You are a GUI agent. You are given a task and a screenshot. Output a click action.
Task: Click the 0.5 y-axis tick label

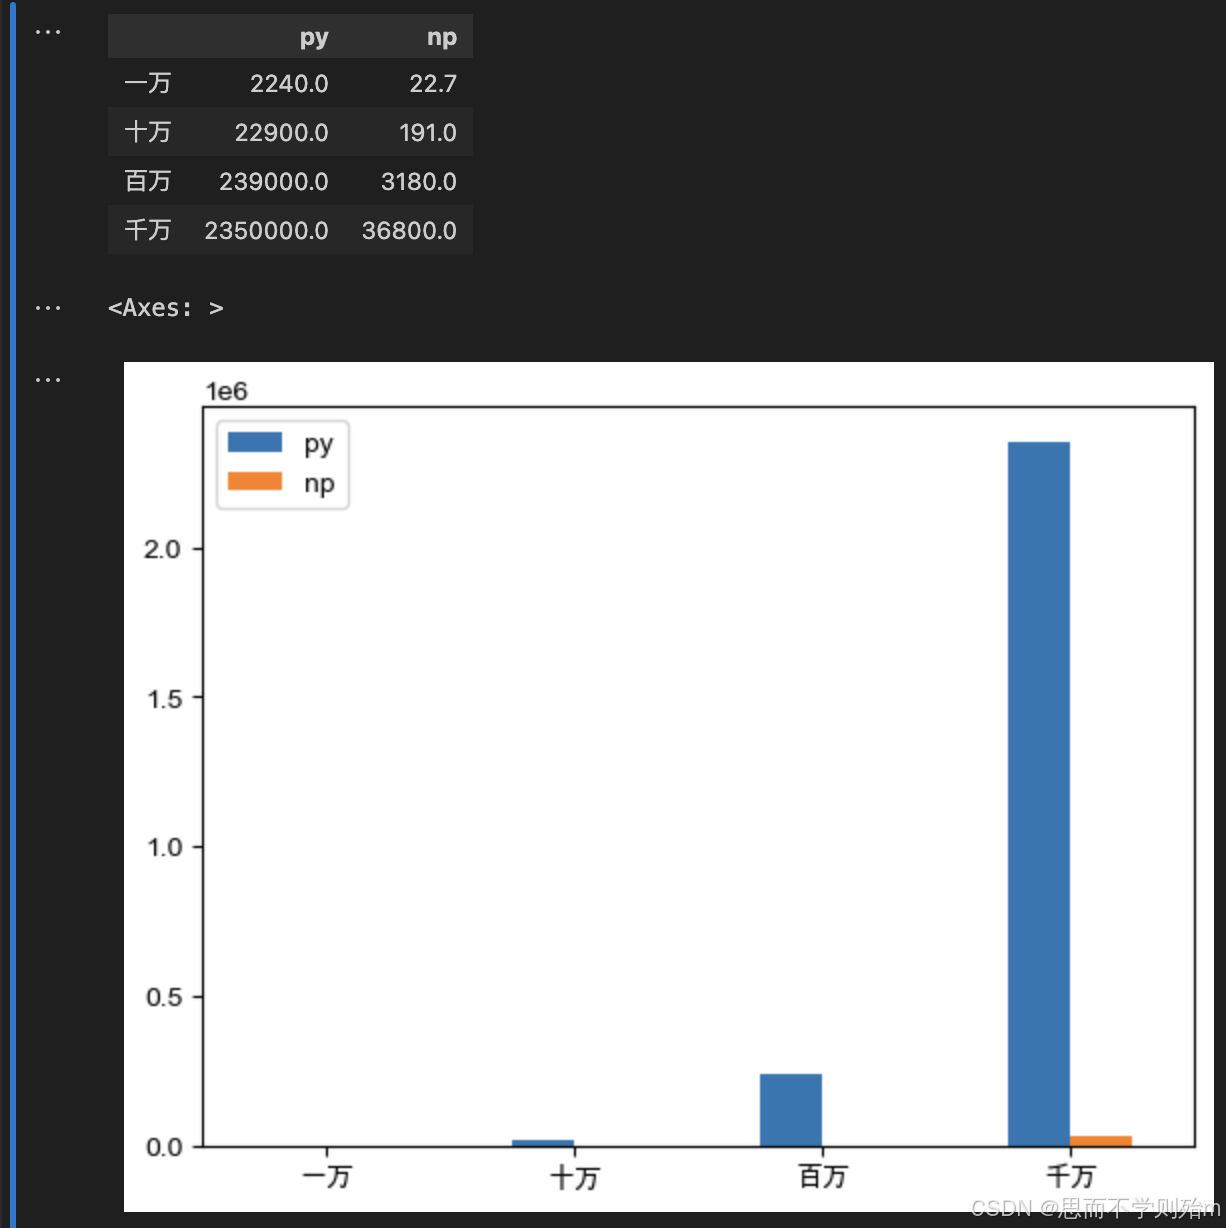(x=163, y=997)
